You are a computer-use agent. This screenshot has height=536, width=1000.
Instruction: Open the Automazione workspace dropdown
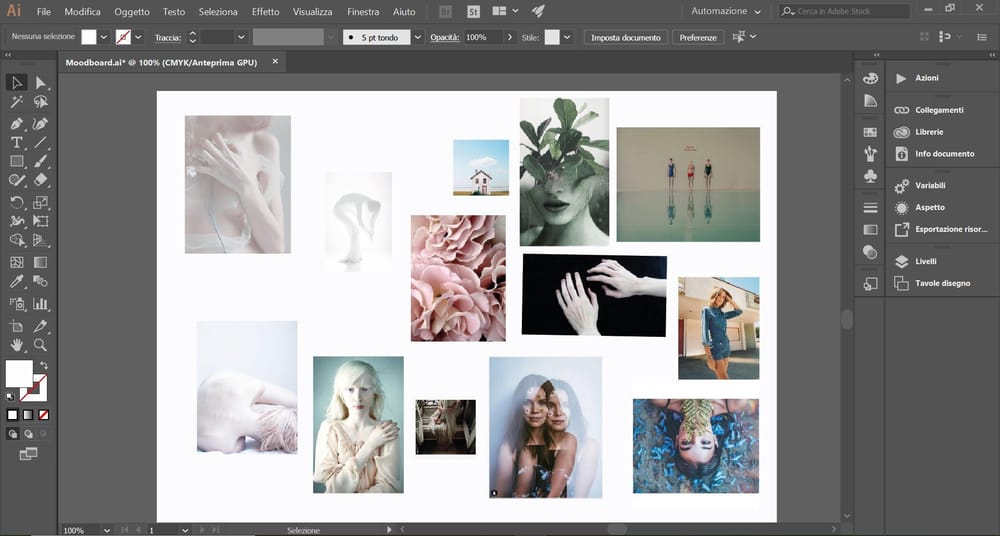coord(726,11)
